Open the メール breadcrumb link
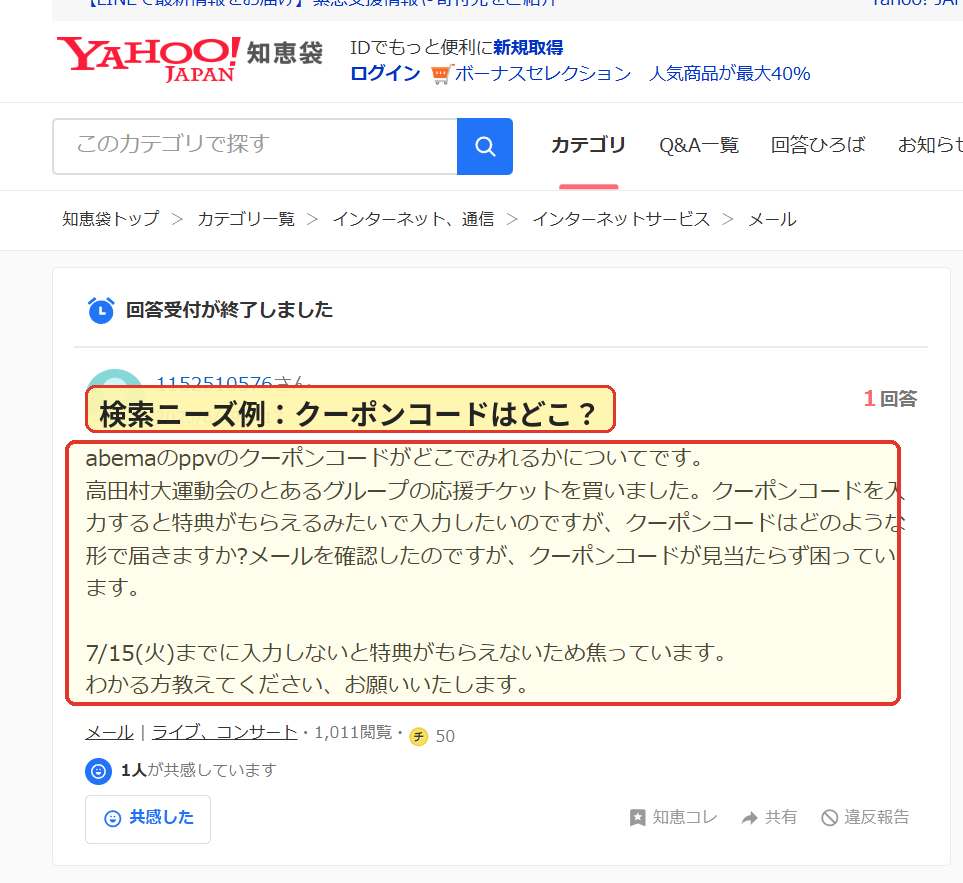The width and height of the screenshot is (963, 883). (772, 219)
